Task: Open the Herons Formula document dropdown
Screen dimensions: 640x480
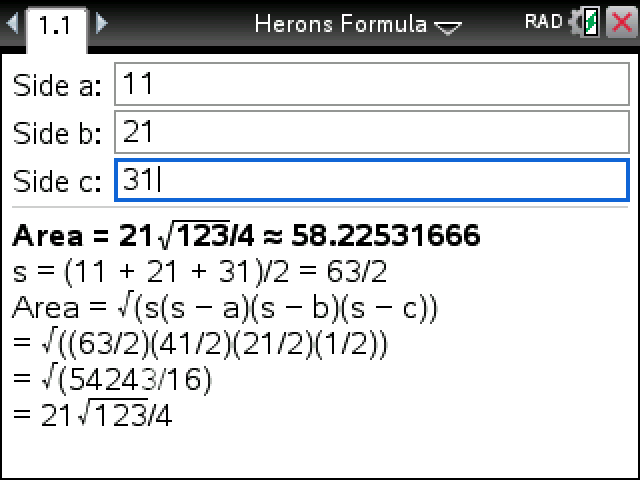Action: click(x=448, y=28)
